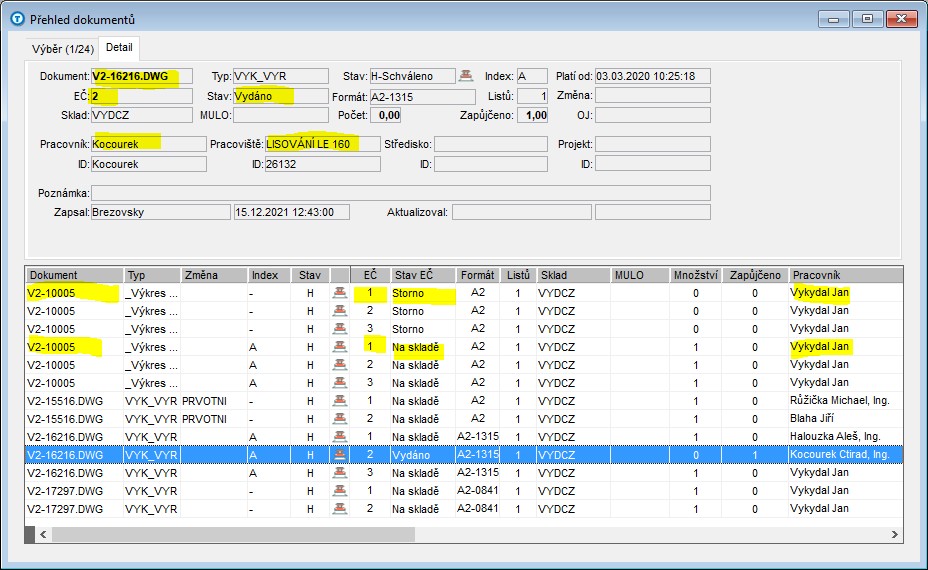Image resolution: width=928 pixels, height=570 pixels.
Task: Click the empty MULO field in the detail
Action: [281, 115]
